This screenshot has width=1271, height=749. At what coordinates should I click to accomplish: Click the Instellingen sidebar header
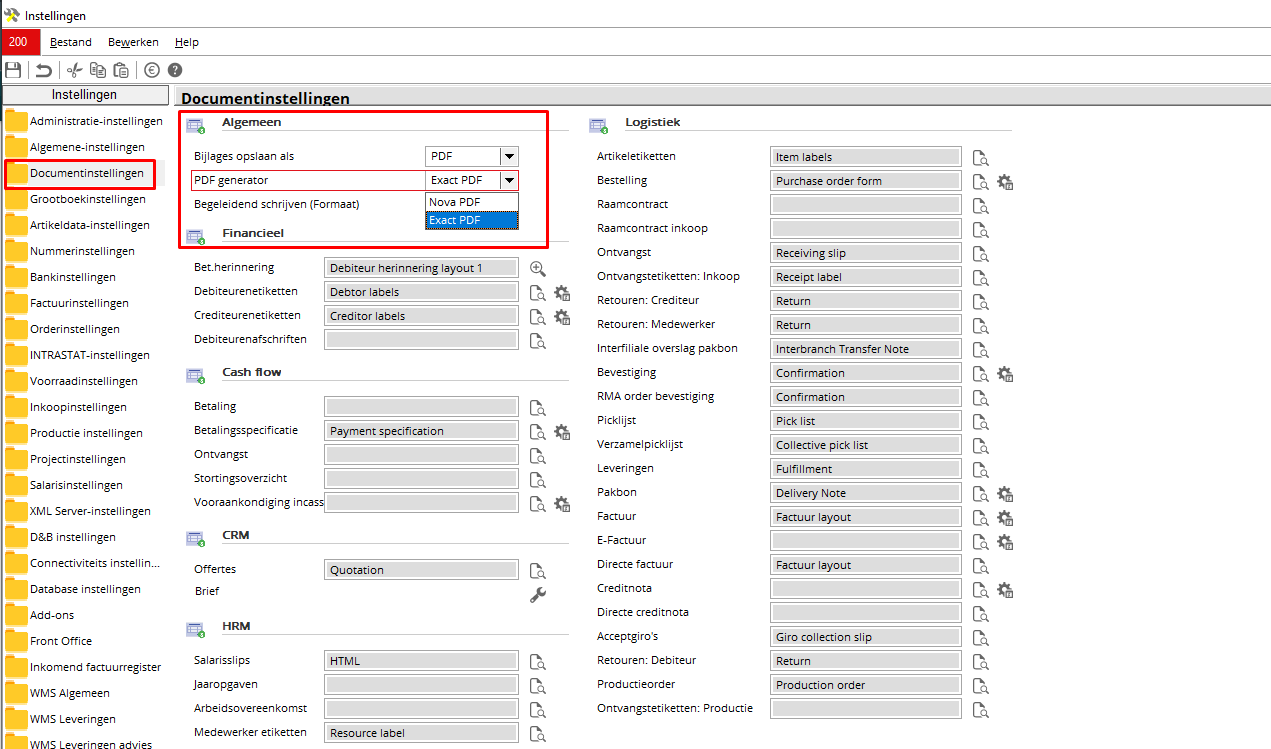coord(85,95)
